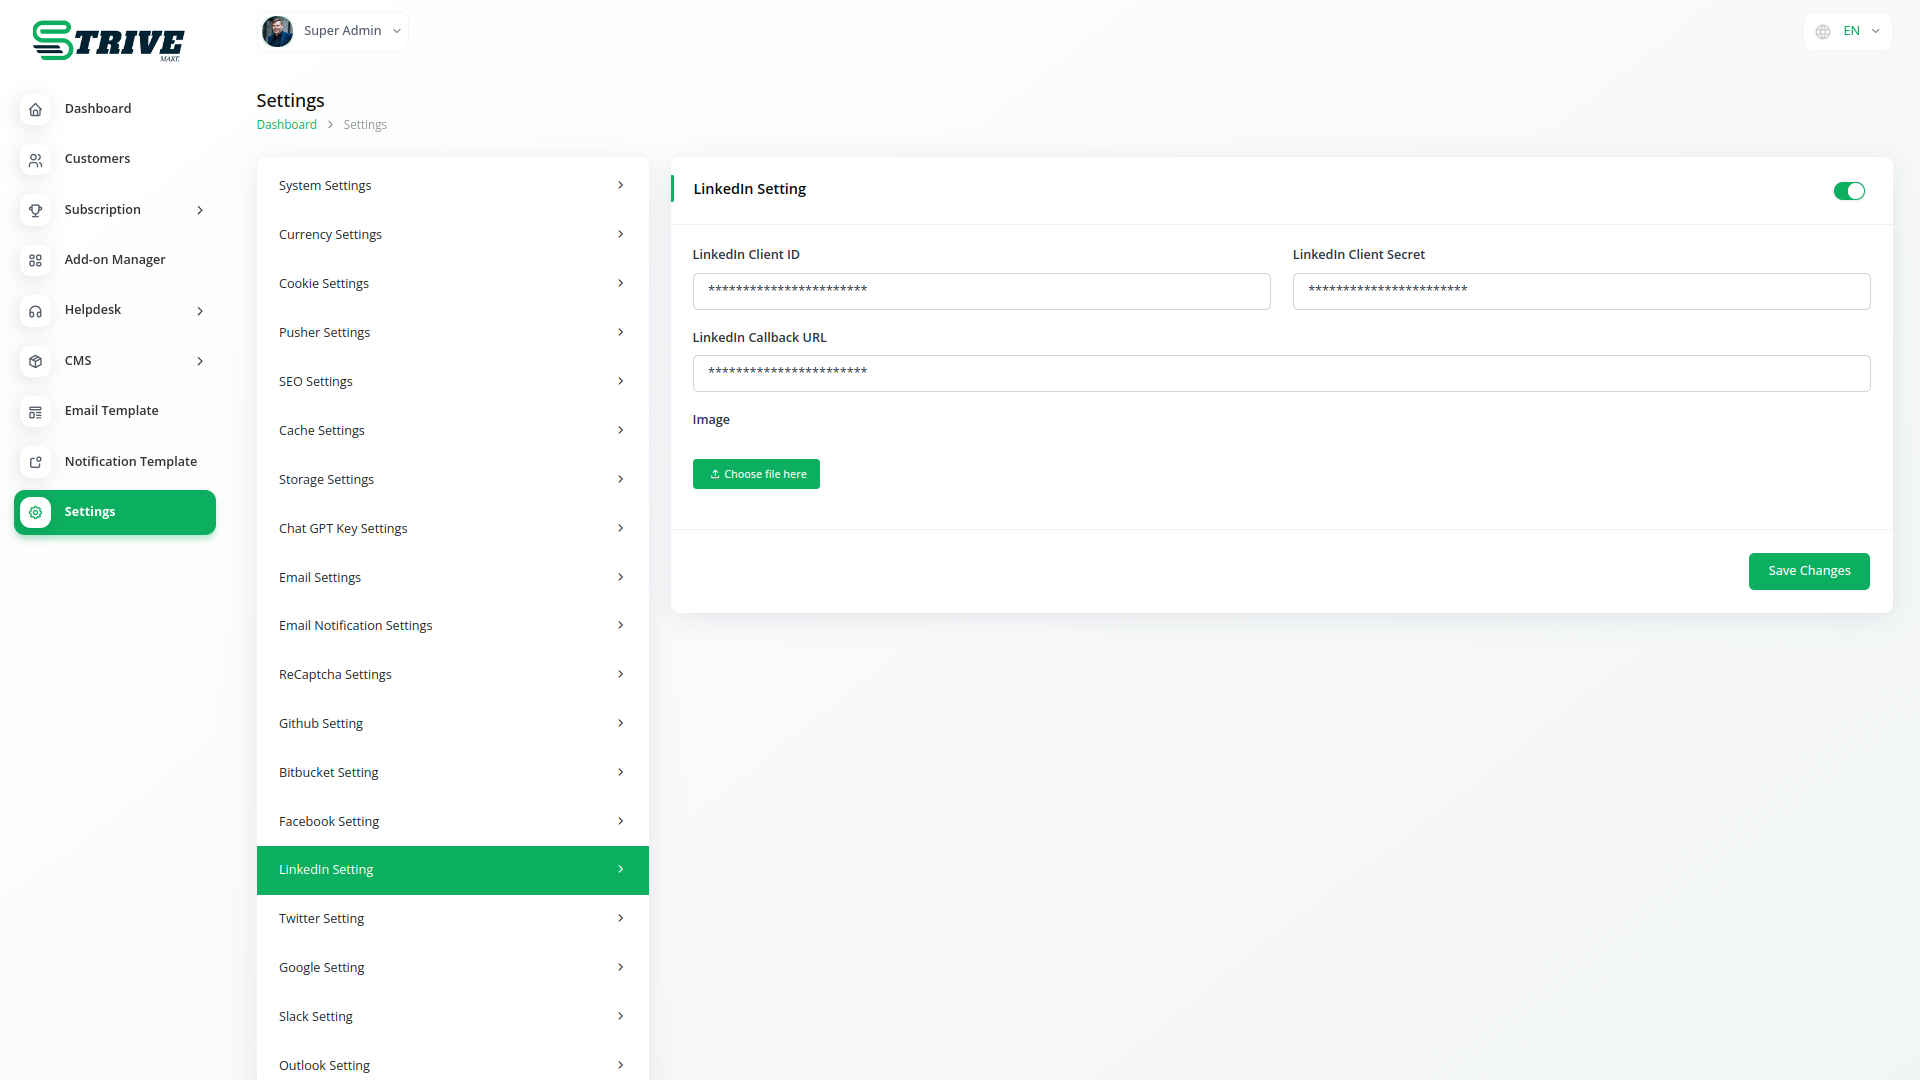The image size is (1920, 1080).
Task: Click the Subscription trophy icon
Action: (35, 210)
